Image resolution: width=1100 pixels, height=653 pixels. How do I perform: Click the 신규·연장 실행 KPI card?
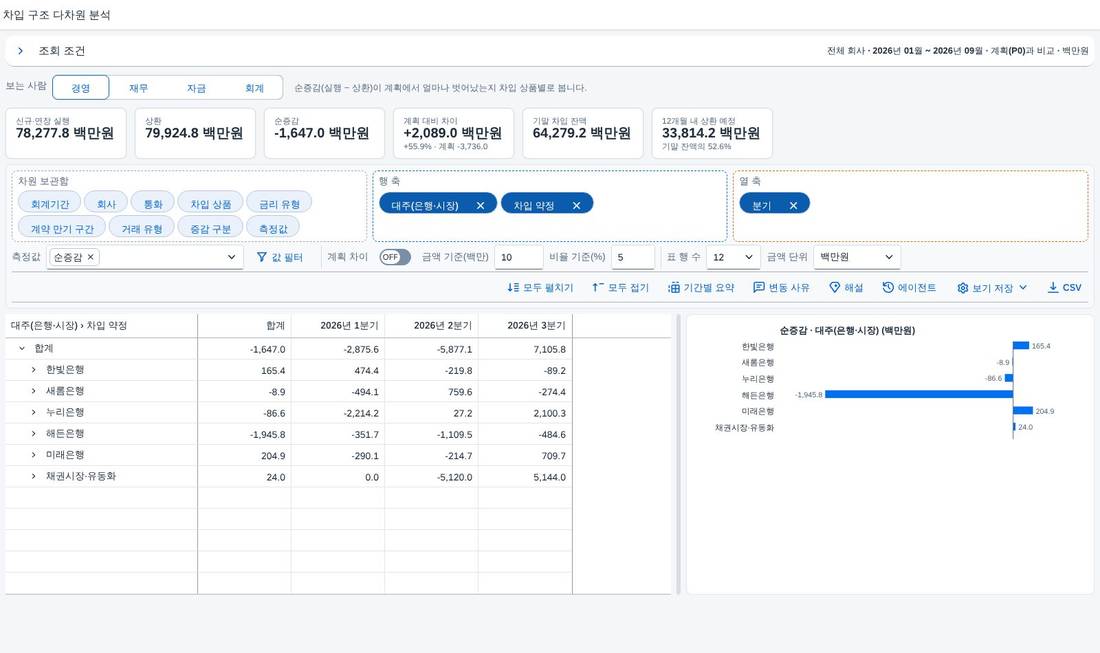click(66, 133)
